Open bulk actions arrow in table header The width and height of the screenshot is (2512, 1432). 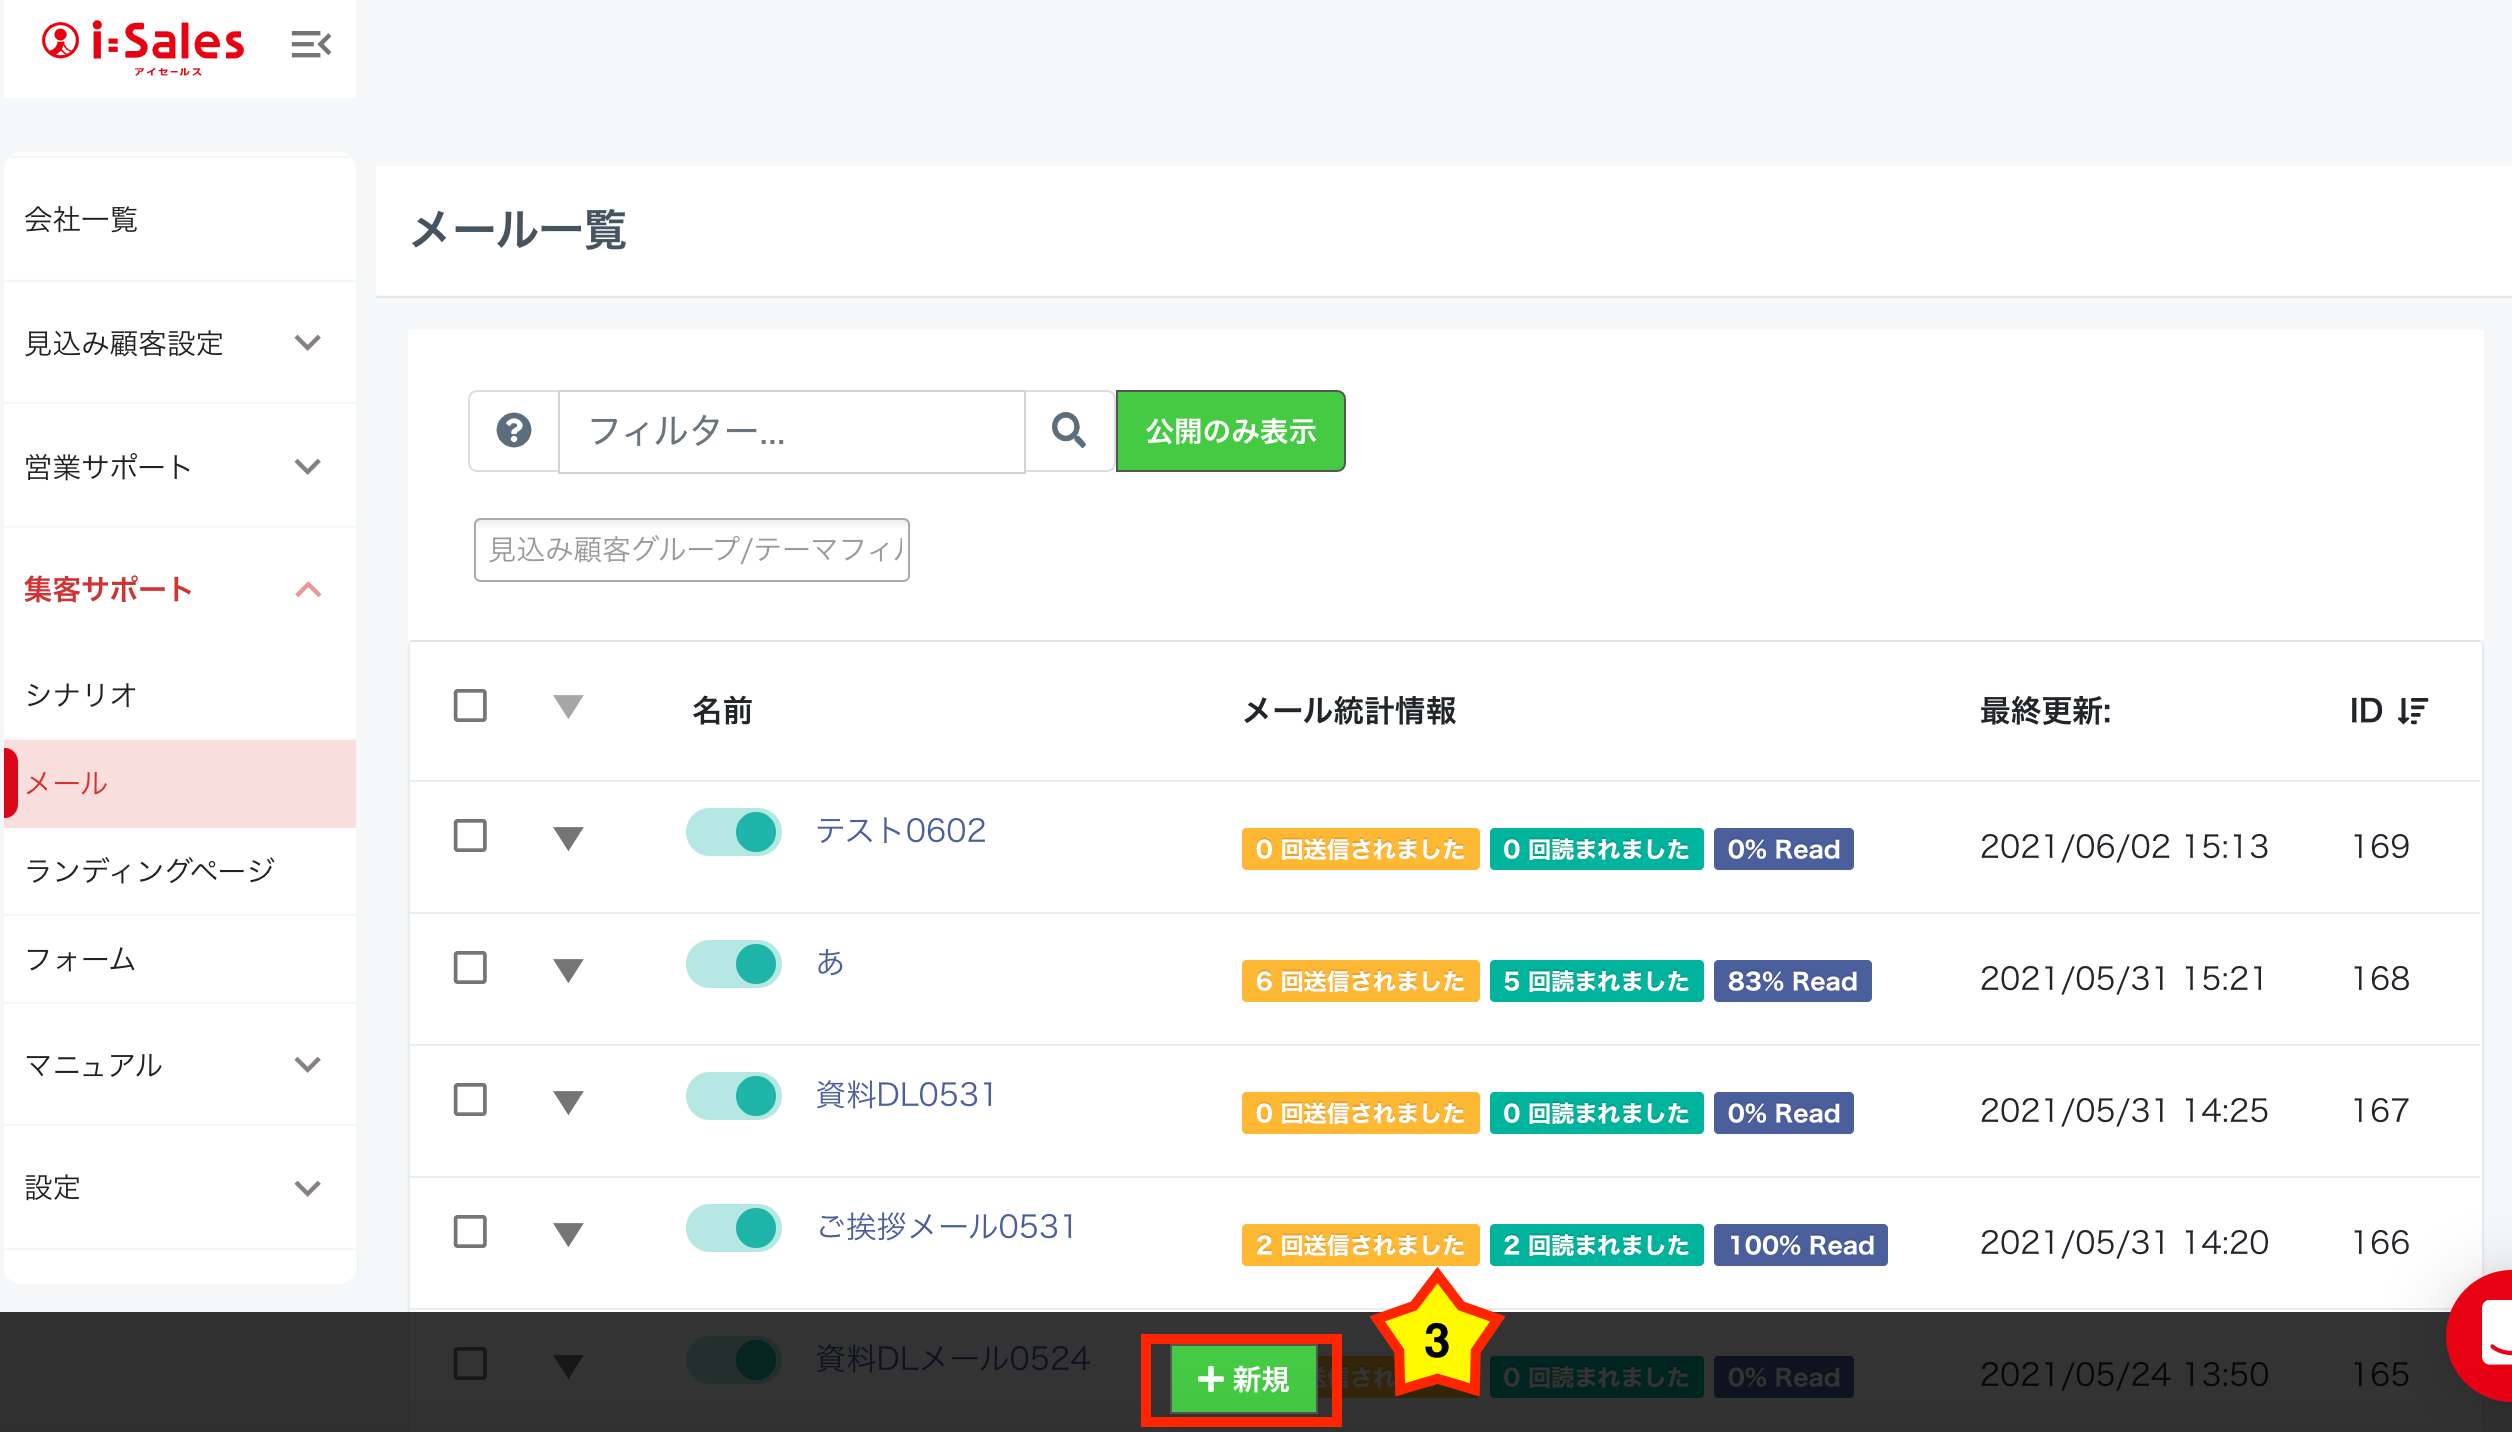click(568, 707)
